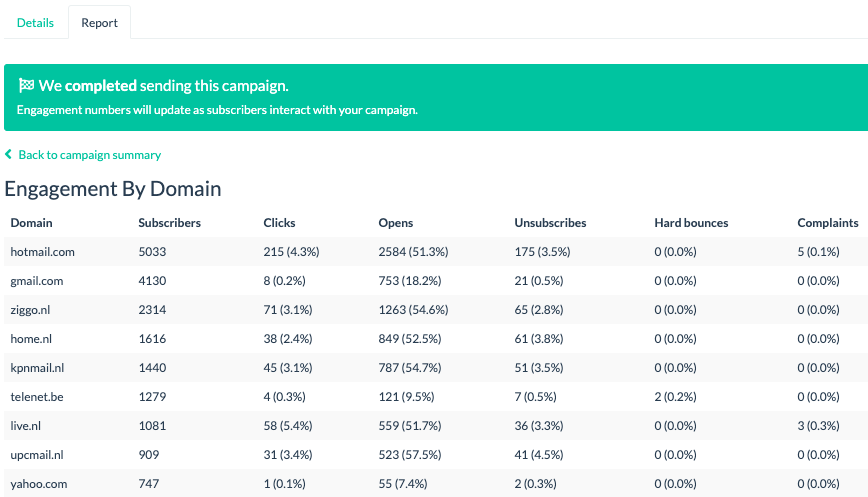The image size is (868, 497).
Task: Click home.nl clicks value 38 (2.4%)
Action: 288,339
